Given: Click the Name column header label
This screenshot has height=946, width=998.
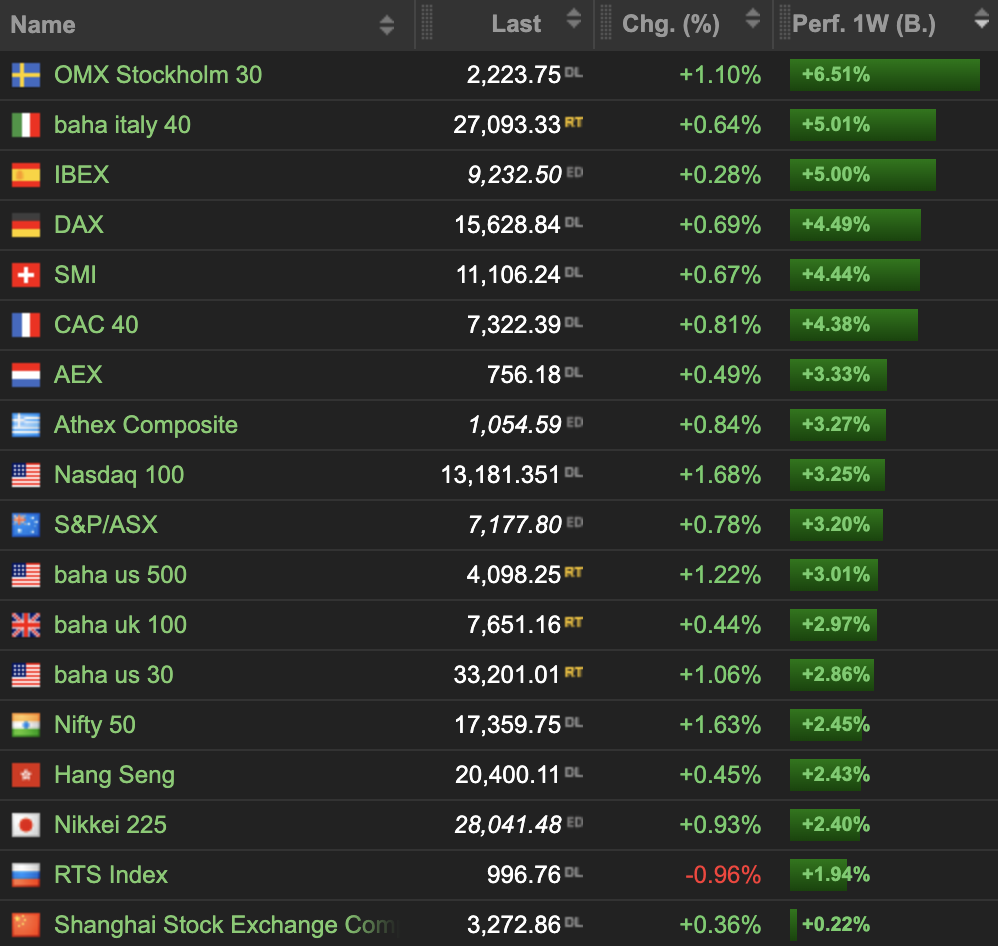Looking at the screenshot, I should [x=43, y=25].
